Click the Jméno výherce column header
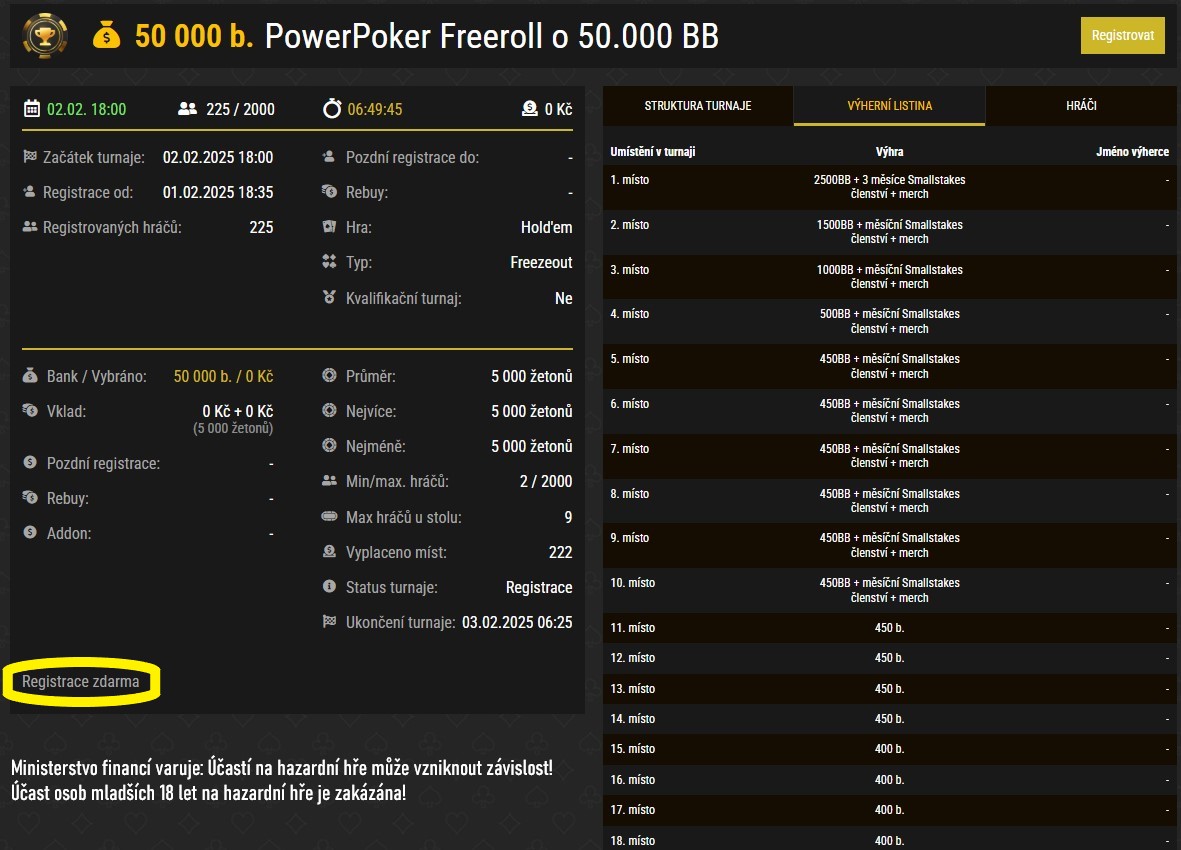Screen dimensions: 1181x850 pyautogui.click(x=1132, y=151)
